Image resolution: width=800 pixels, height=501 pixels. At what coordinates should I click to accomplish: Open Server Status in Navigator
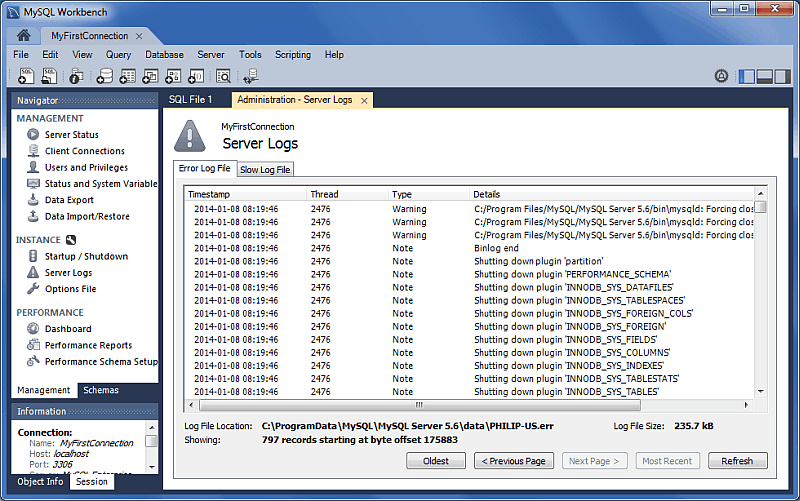coord(71,135)
